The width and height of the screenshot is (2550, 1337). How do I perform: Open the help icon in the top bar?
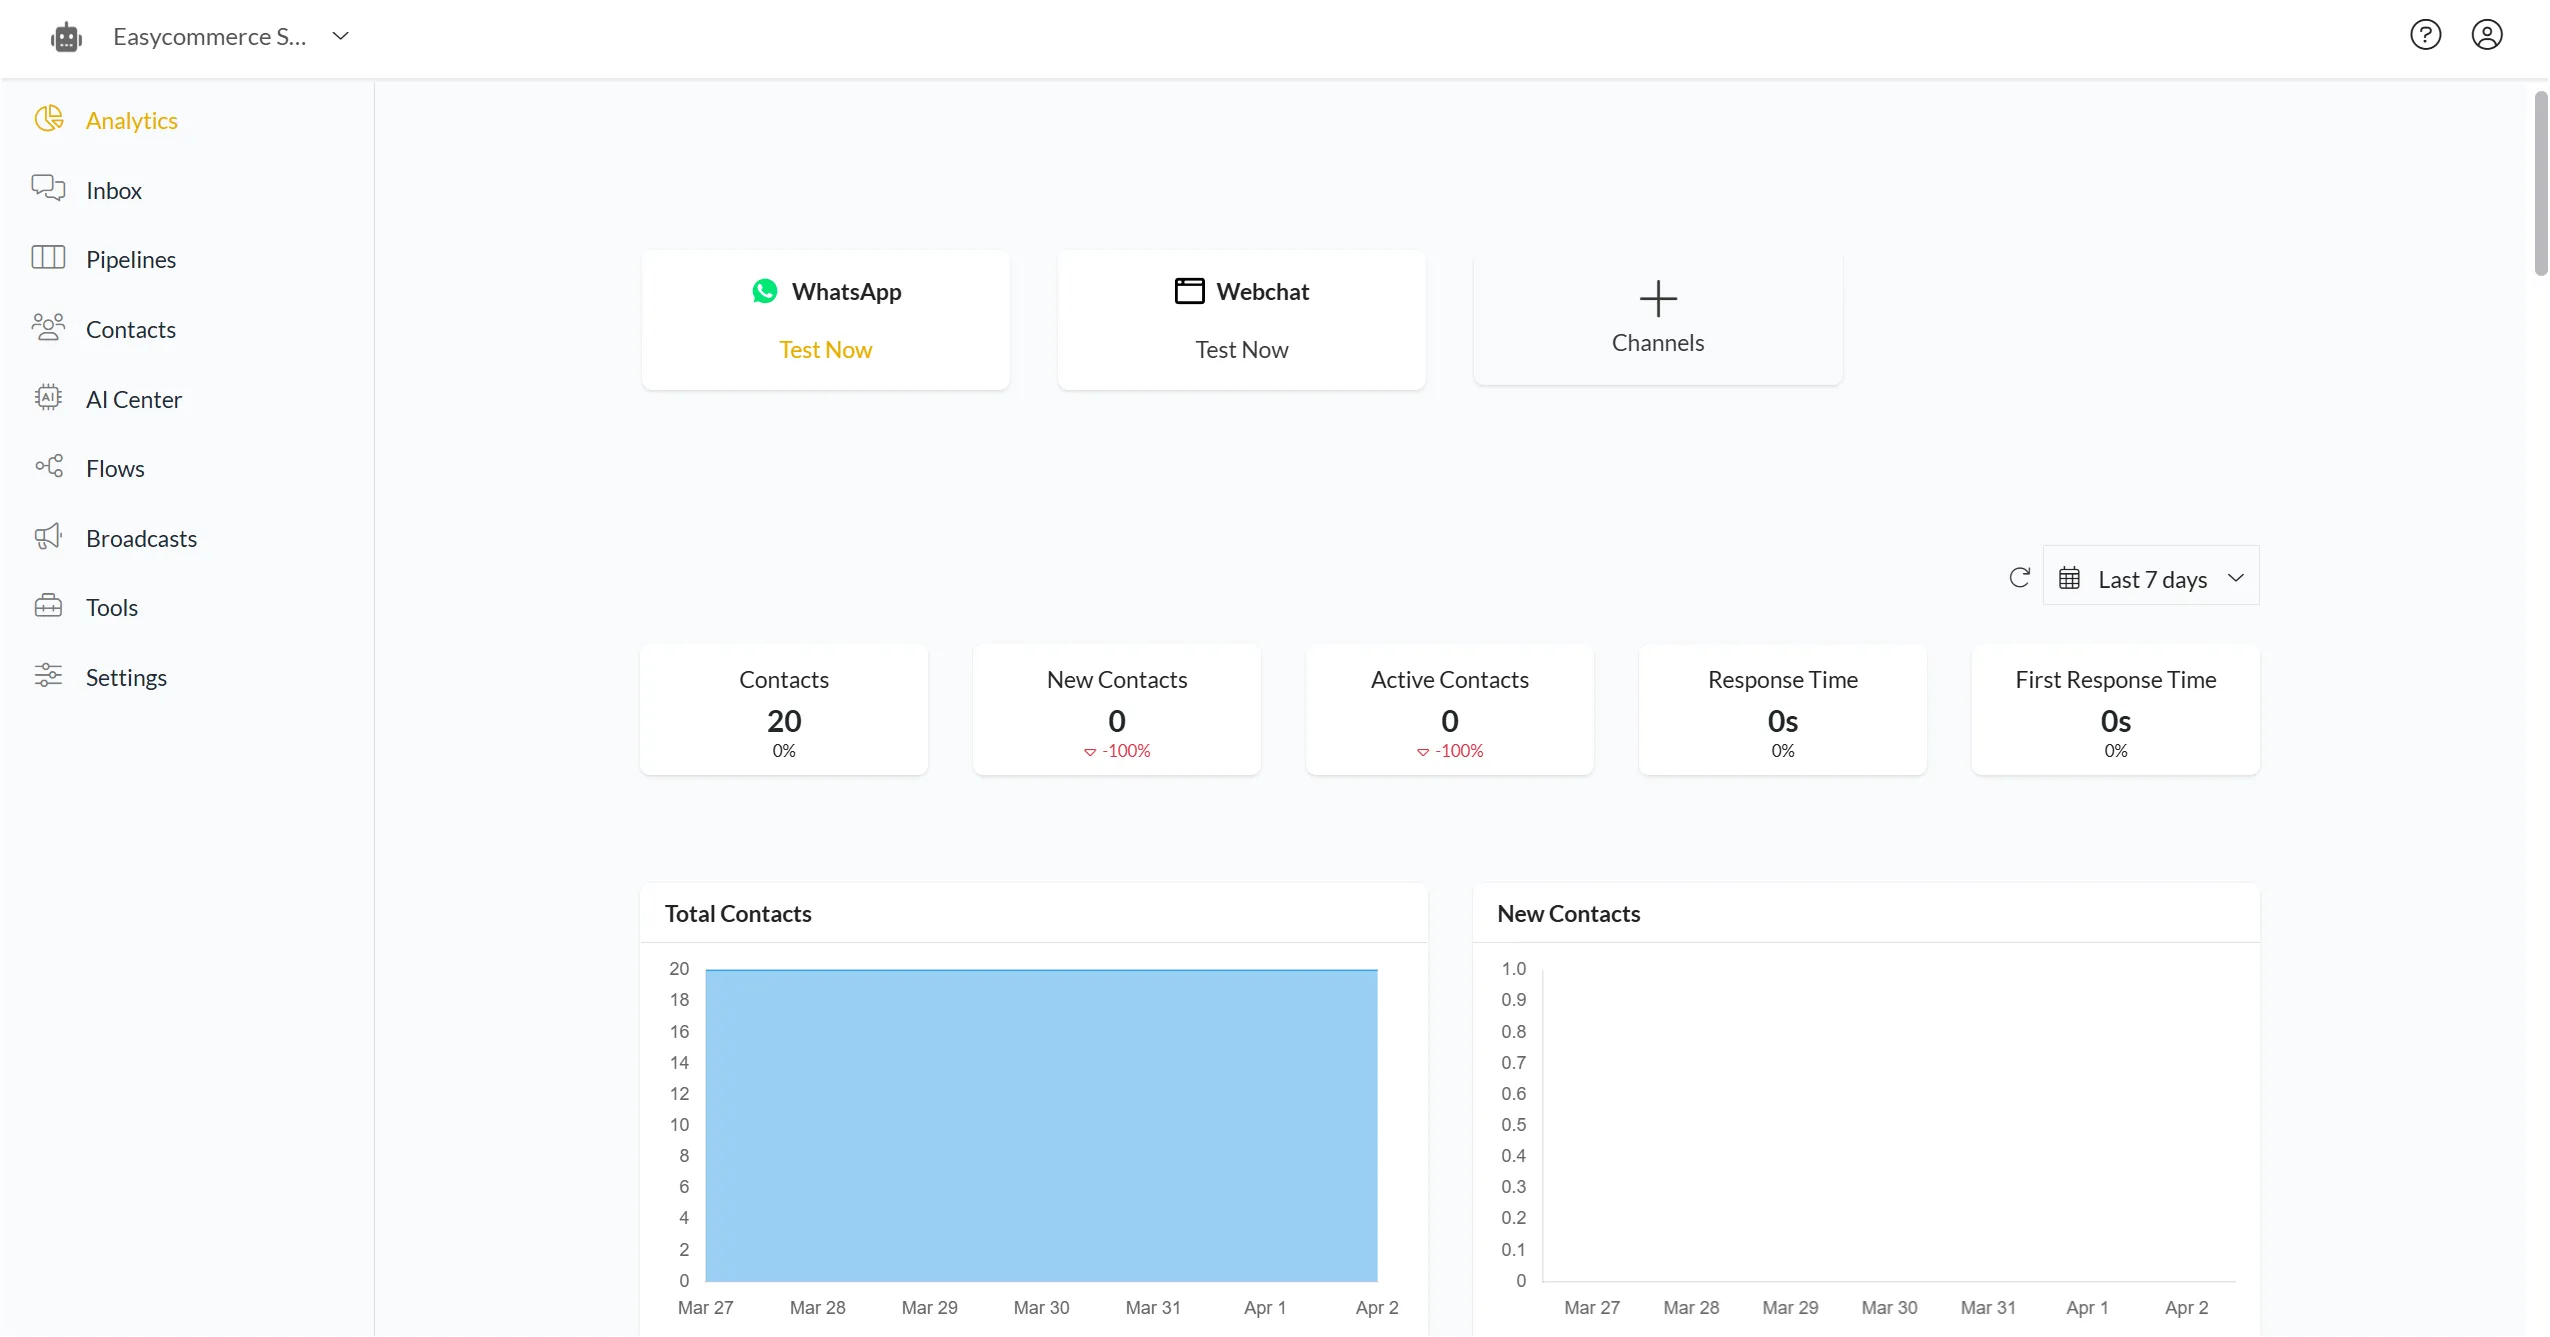2425,35
